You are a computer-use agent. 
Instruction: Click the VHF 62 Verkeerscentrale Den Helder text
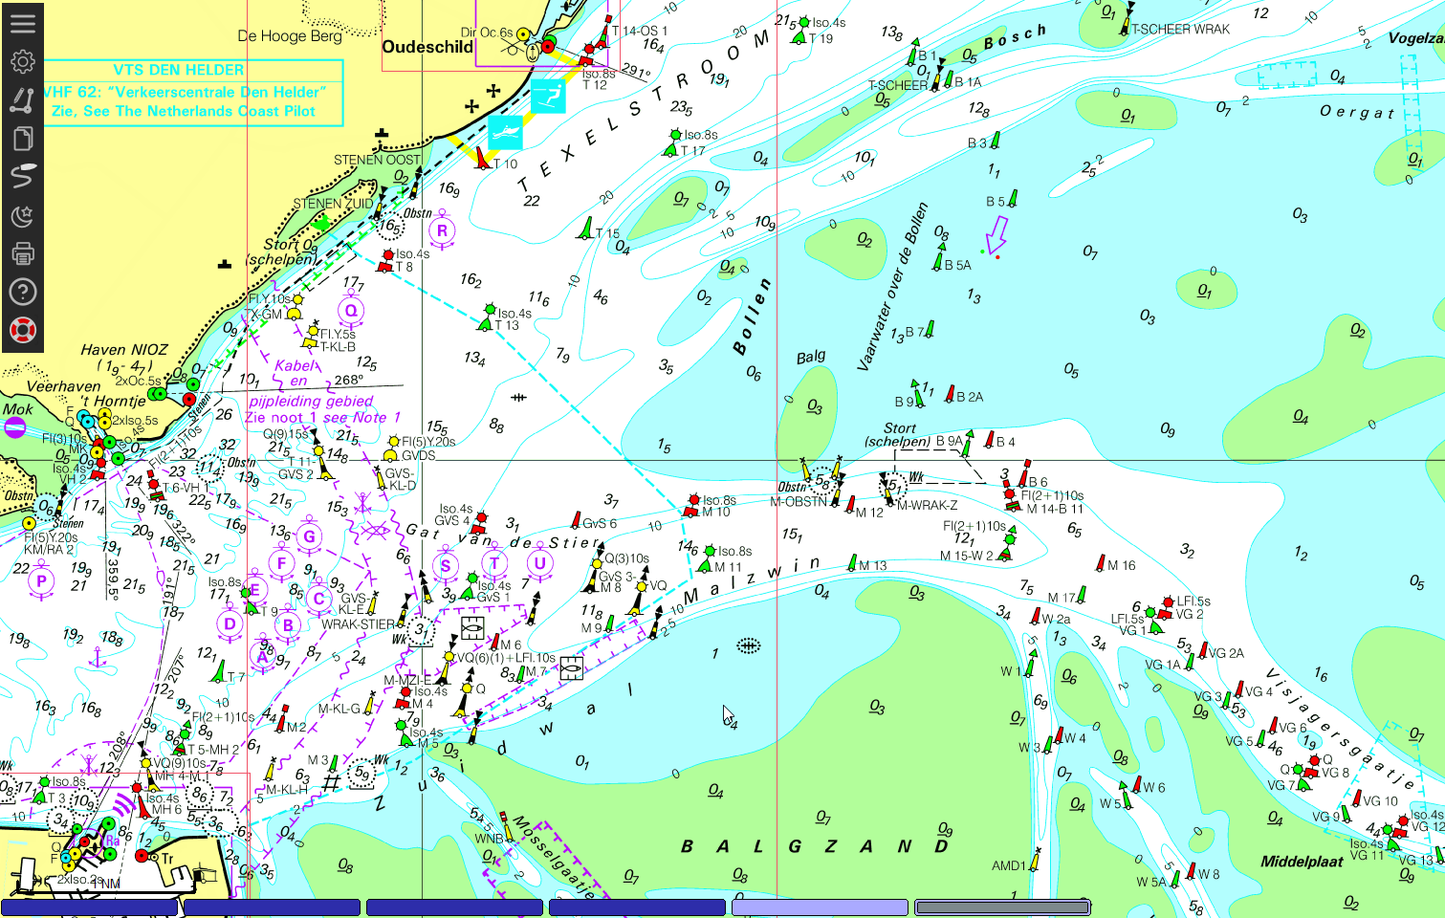point(184,92)
